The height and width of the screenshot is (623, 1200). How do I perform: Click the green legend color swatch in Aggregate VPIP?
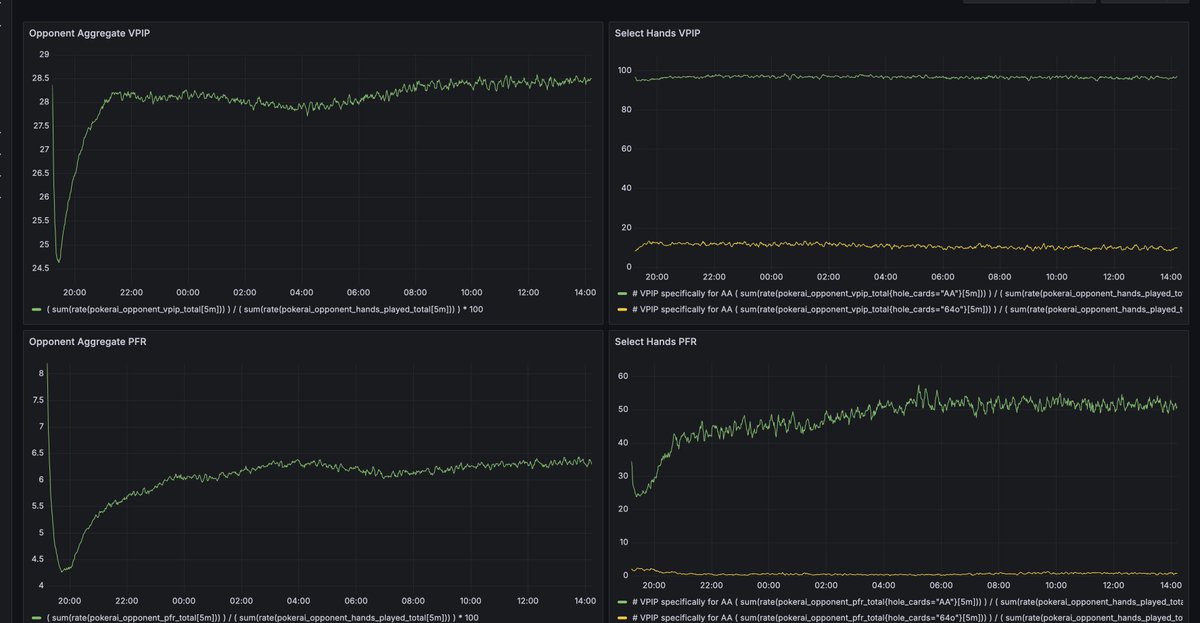(x=37, y=310)
